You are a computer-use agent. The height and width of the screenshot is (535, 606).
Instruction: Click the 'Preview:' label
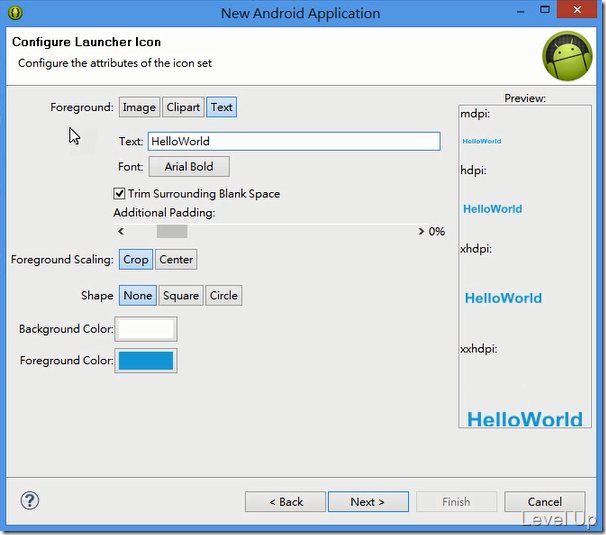[525, 98]
